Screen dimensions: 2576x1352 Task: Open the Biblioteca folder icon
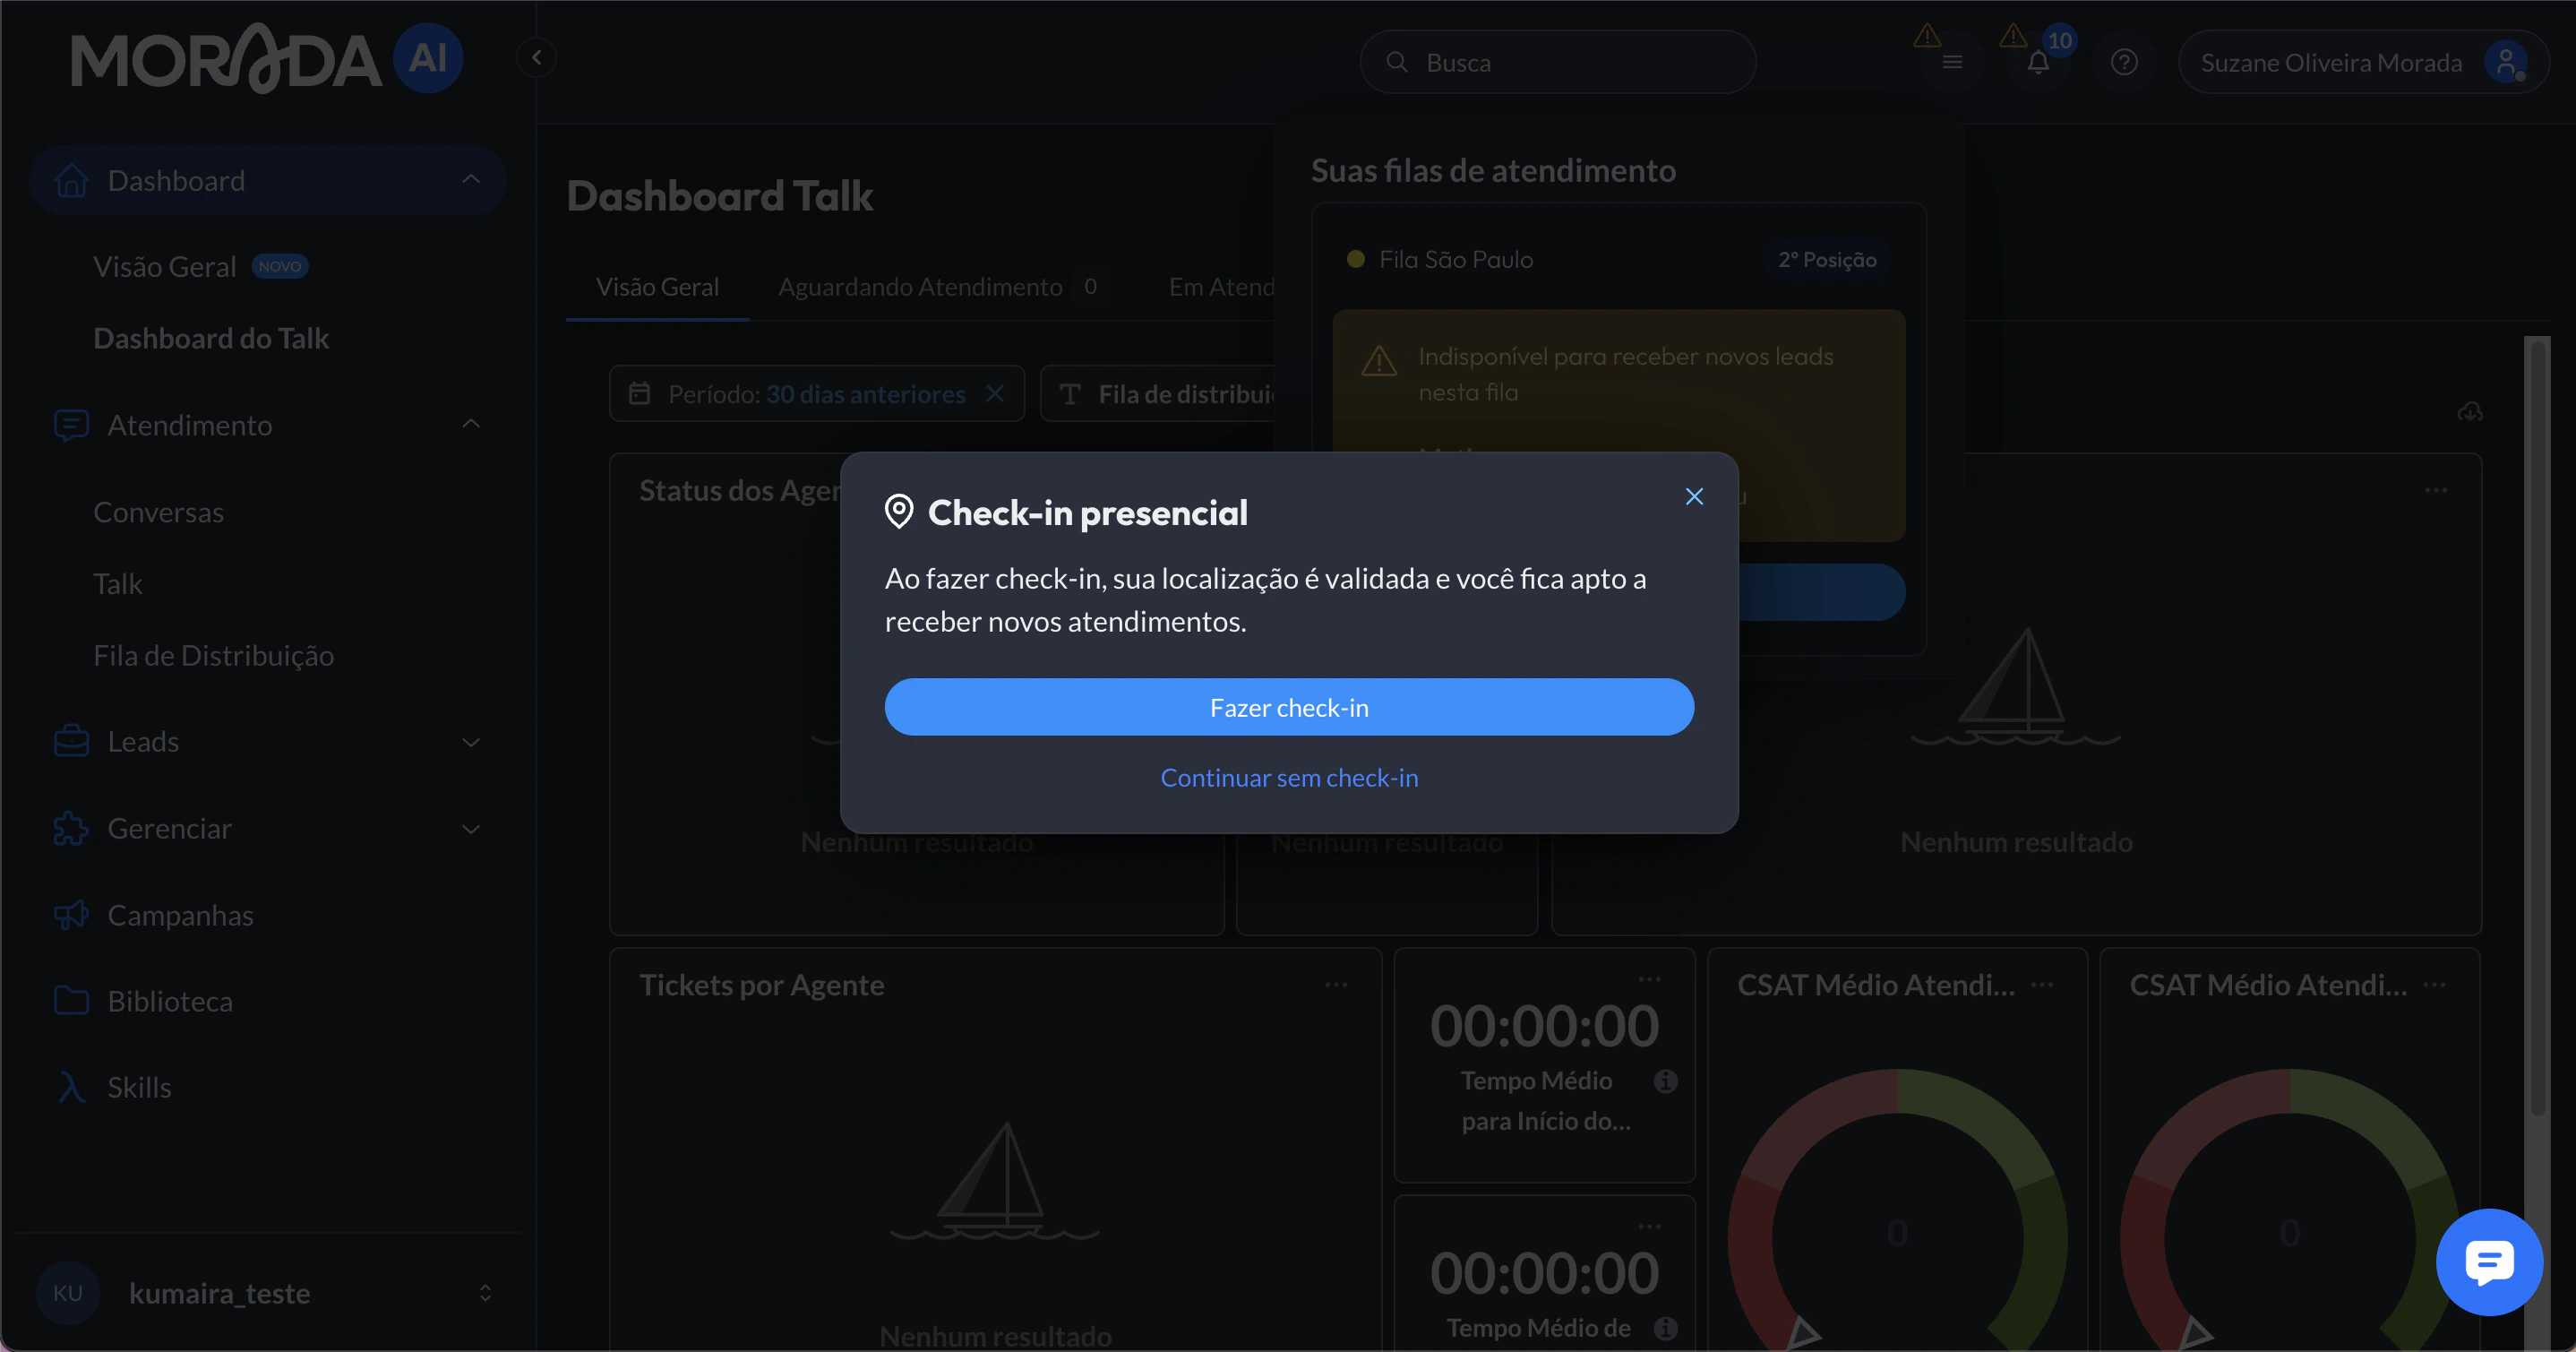coord(70,1000)
